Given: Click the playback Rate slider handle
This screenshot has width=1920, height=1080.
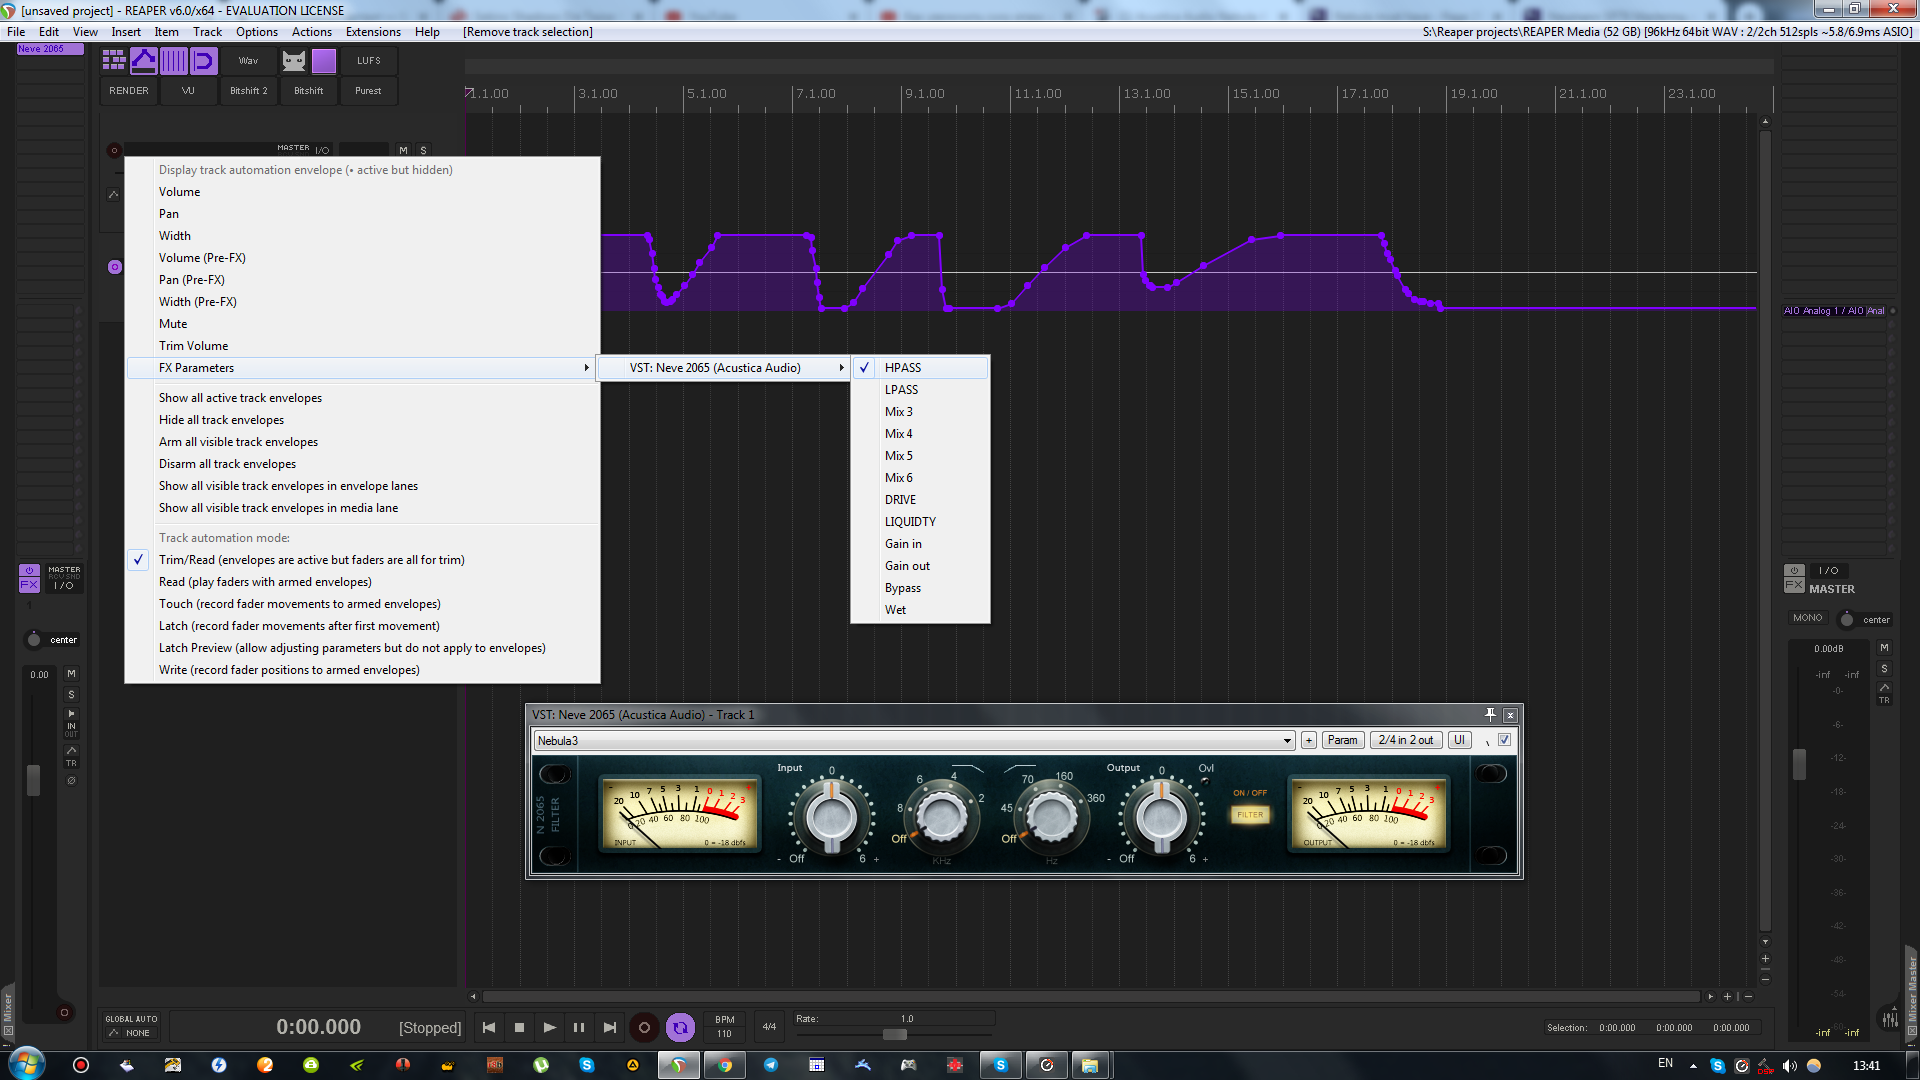Looking at the screenshot, I should point(895,1034).
